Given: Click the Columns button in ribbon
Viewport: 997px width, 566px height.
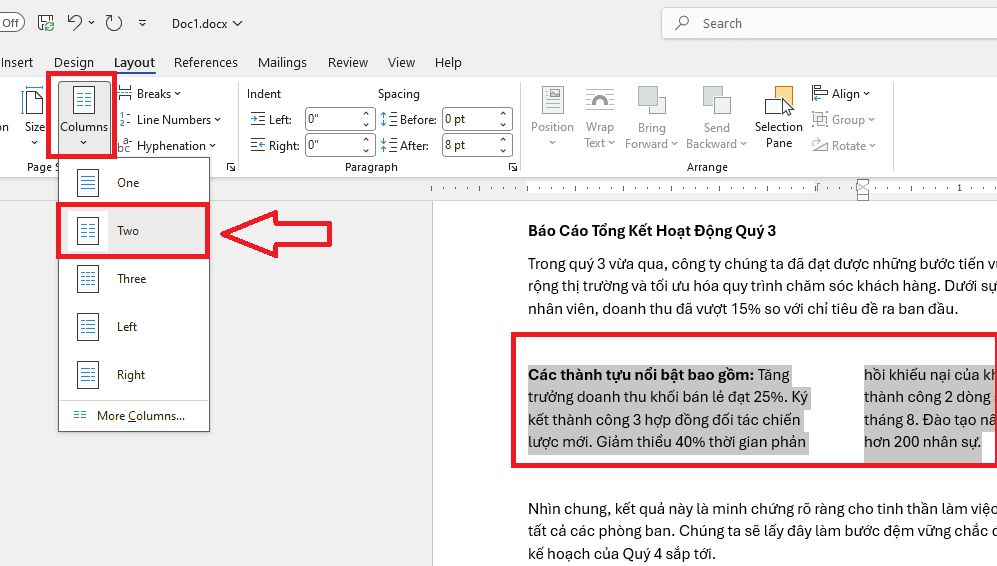Looking at the screenshot, I should (83, 118).
